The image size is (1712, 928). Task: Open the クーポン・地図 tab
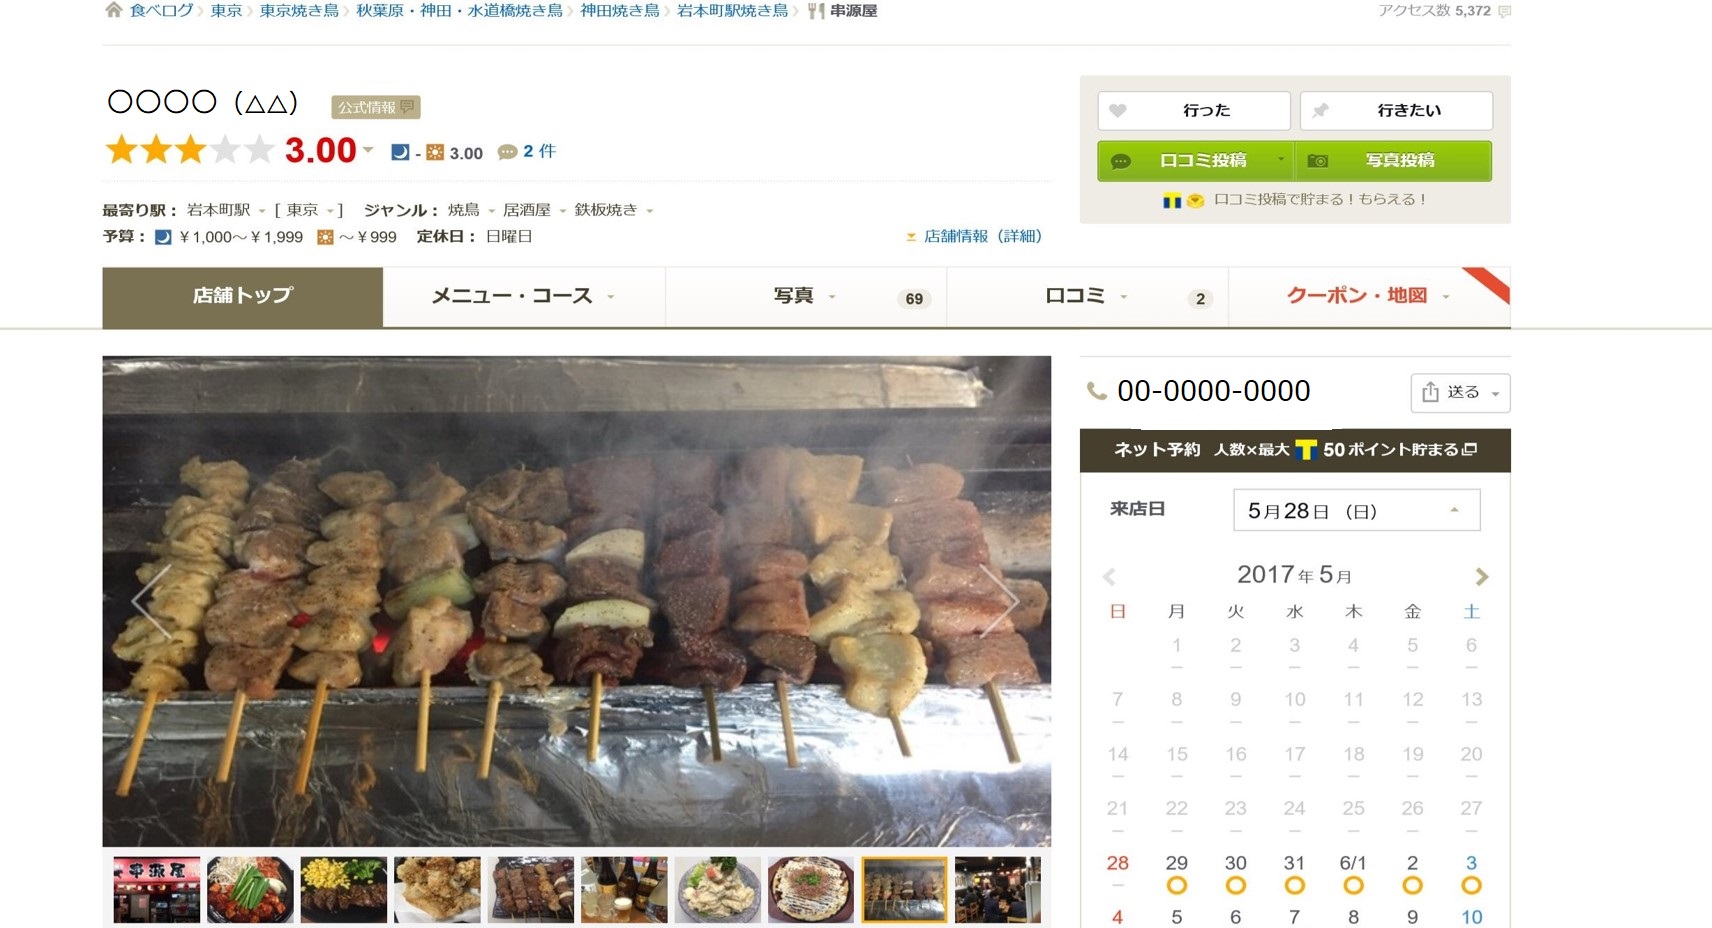coord(1369,296)
